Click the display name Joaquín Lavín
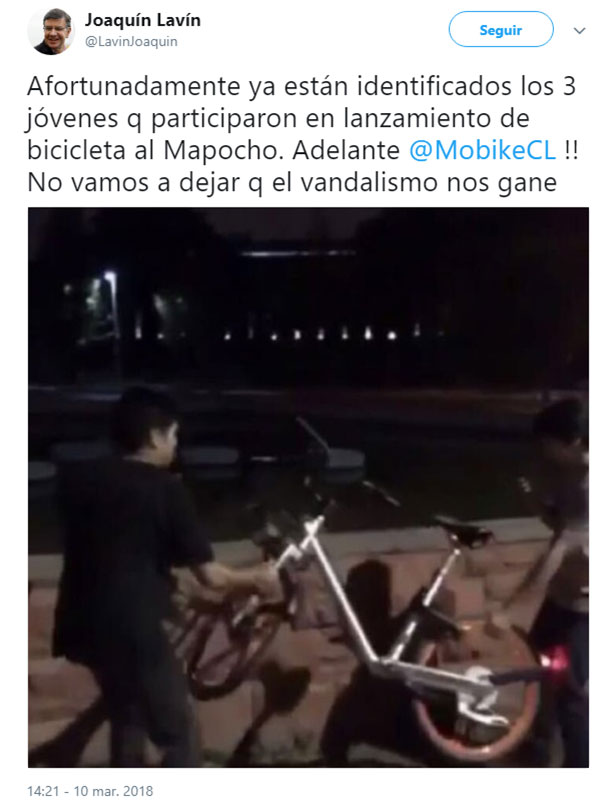The image size is (610, 807). coord(143,20)
